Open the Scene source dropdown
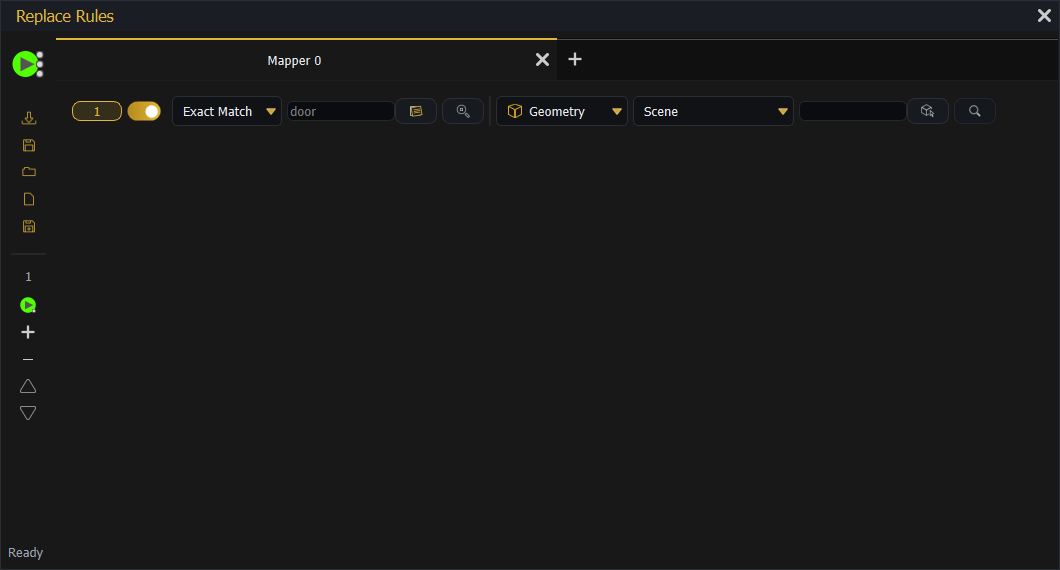Image resolution: width=1060 pixels, height=570 pixels. pyautogui.click(x=713, y=111)
